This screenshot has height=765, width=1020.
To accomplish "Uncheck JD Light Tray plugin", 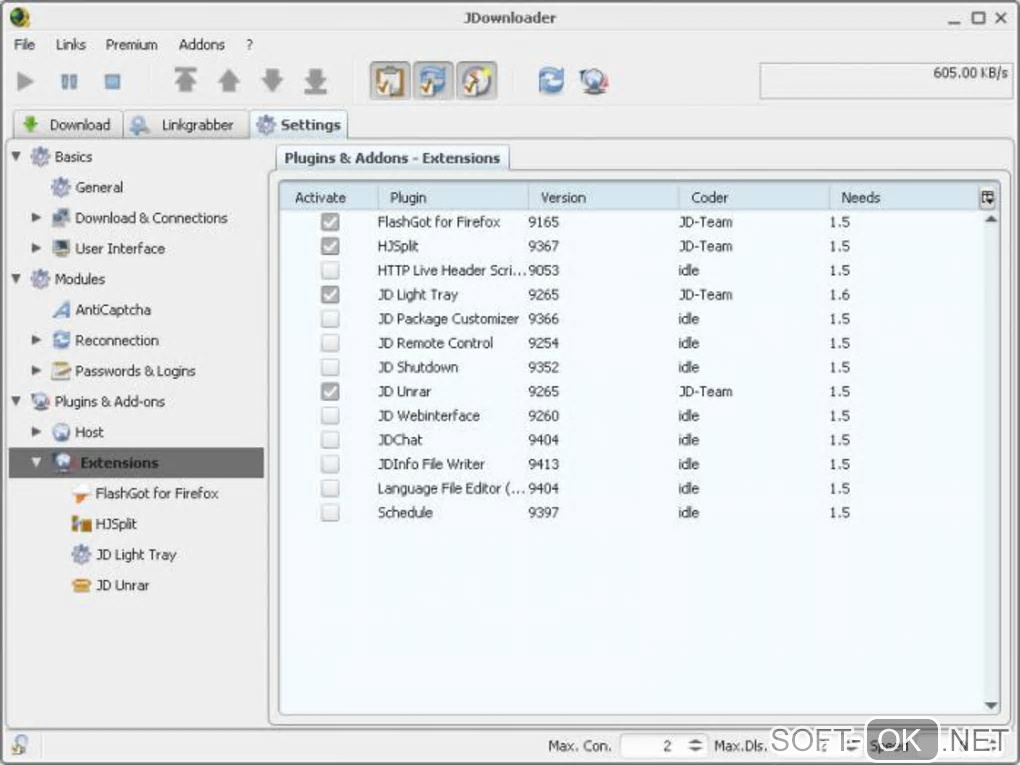I will (330, 295).
